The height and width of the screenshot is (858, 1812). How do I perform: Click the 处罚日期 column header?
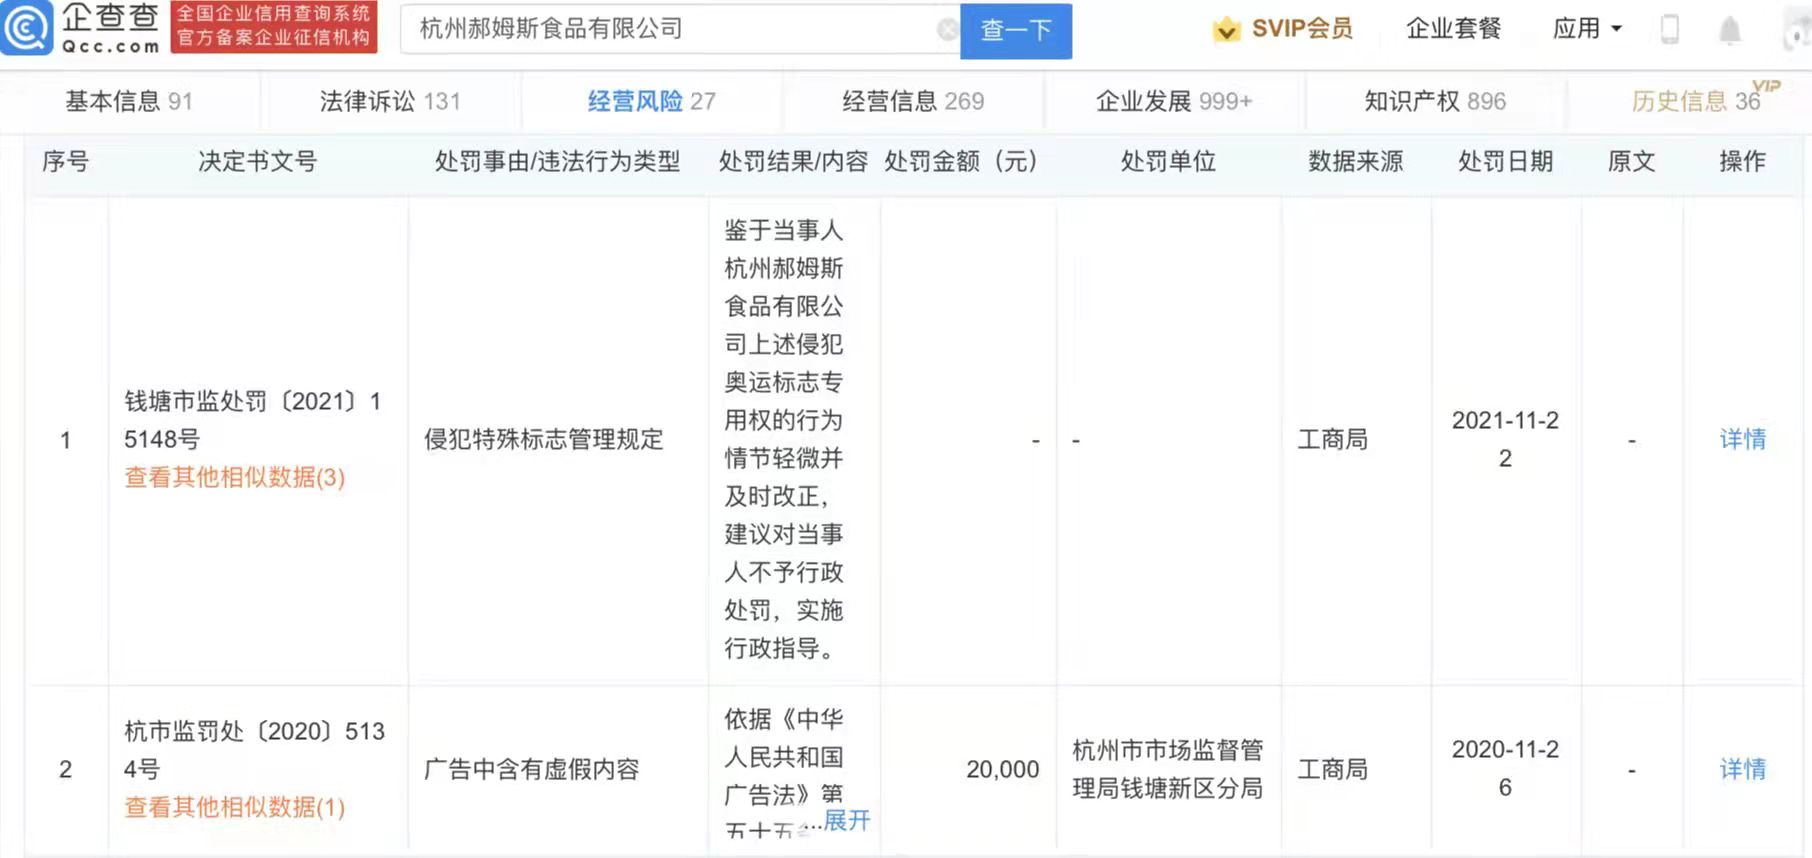[1505, 161]
